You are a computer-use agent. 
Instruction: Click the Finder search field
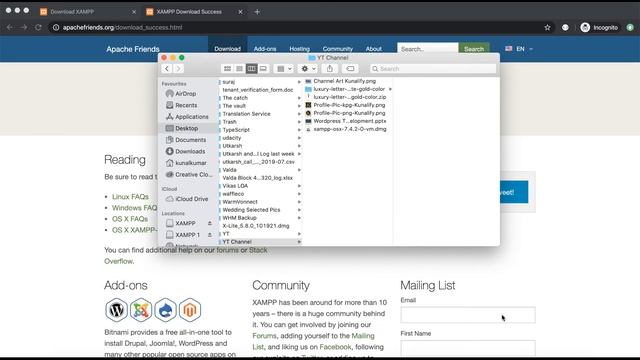433,69
